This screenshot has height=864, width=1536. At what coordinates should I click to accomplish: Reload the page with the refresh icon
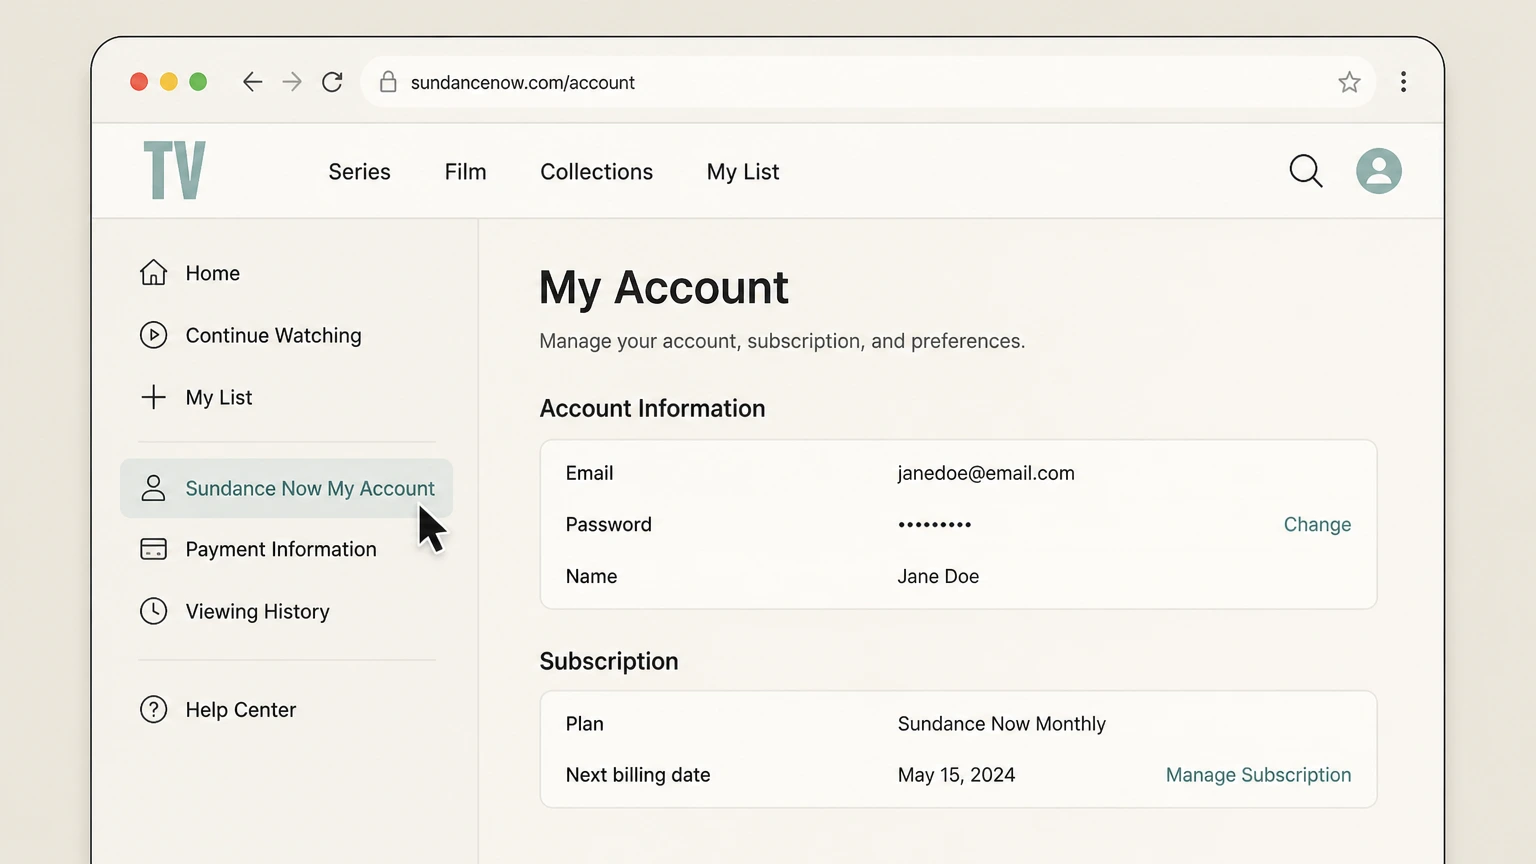pos(332,82)
